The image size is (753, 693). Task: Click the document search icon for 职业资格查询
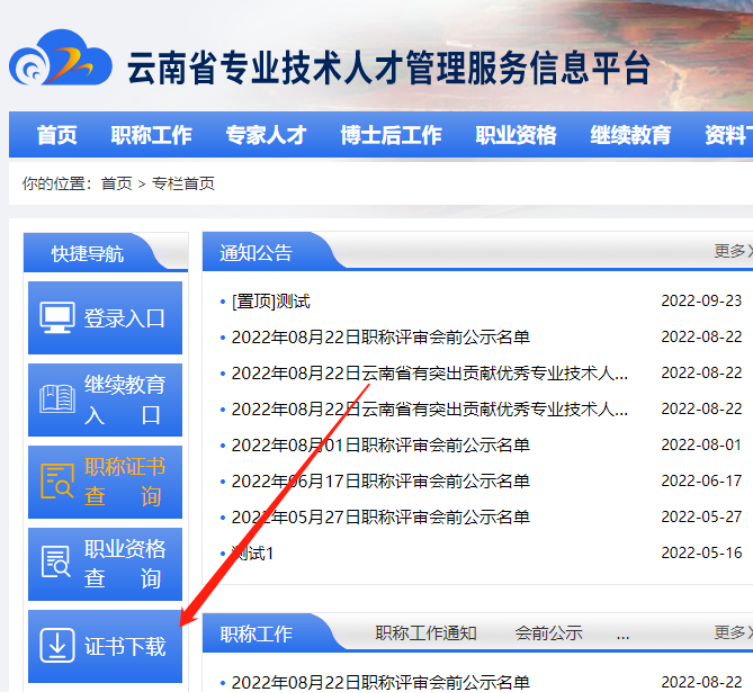[x=57, y=563]
